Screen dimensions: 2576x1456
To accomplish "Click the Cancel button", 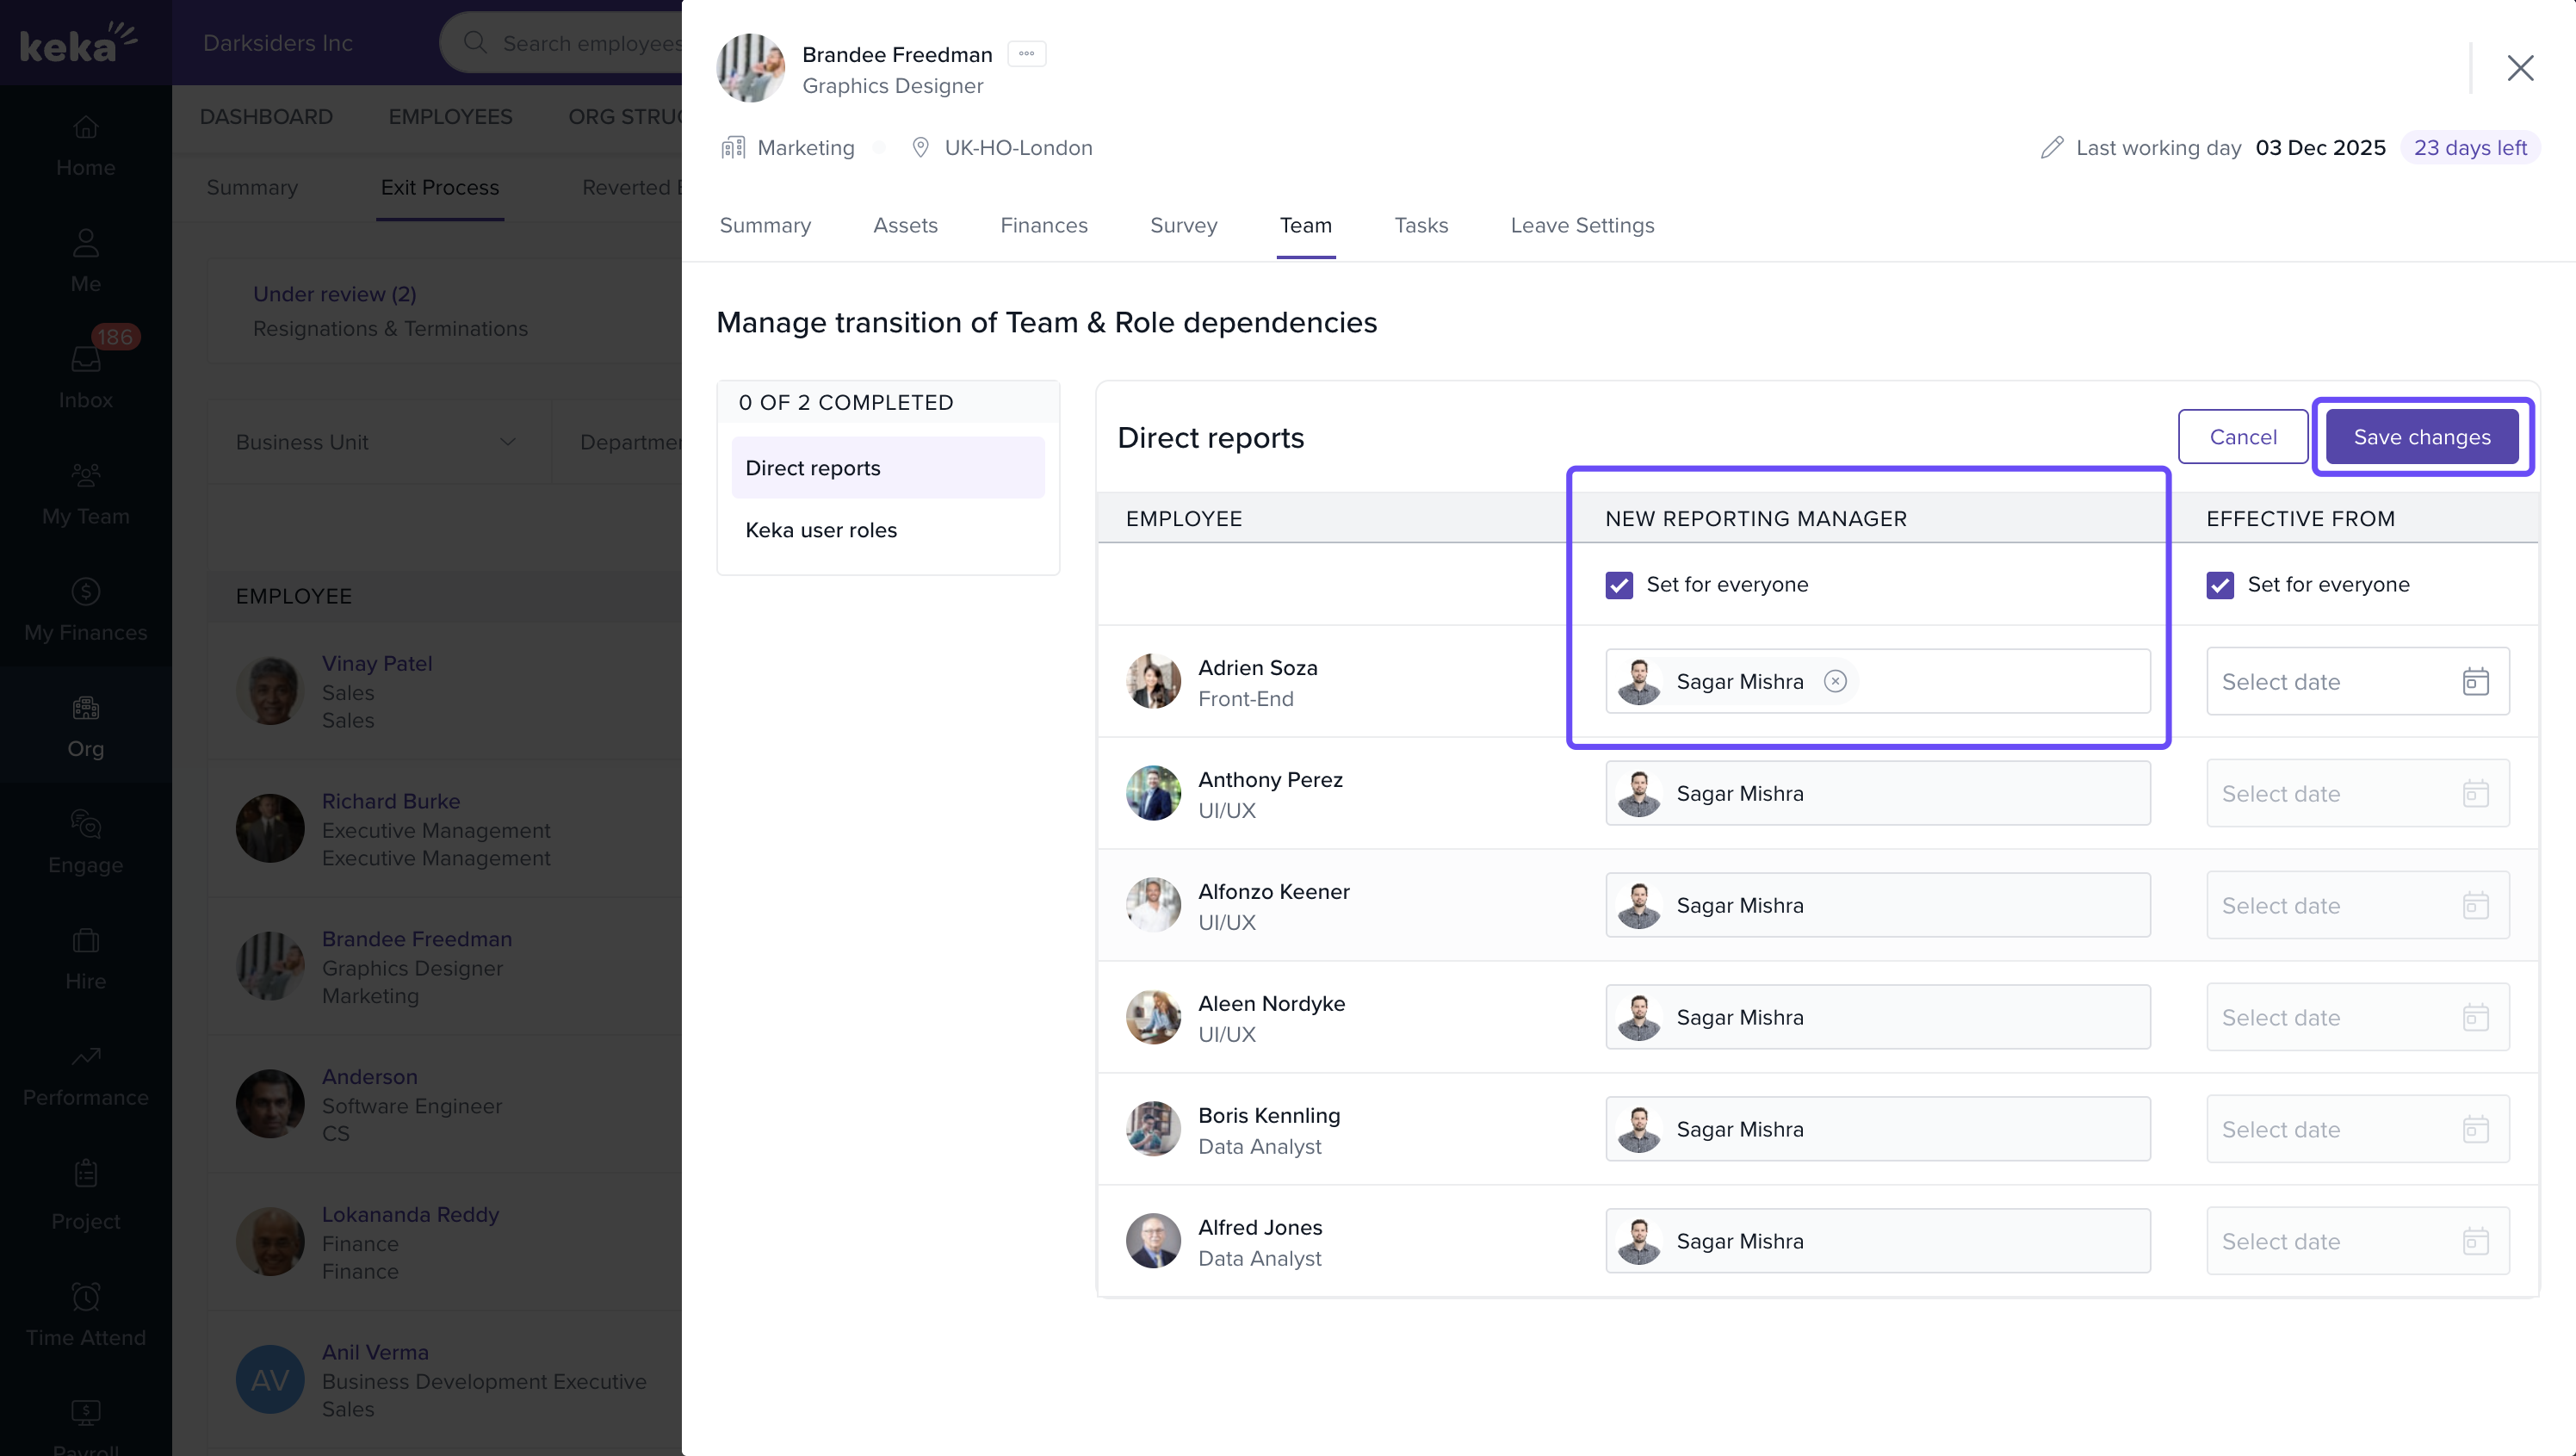I will [2242, 437].
